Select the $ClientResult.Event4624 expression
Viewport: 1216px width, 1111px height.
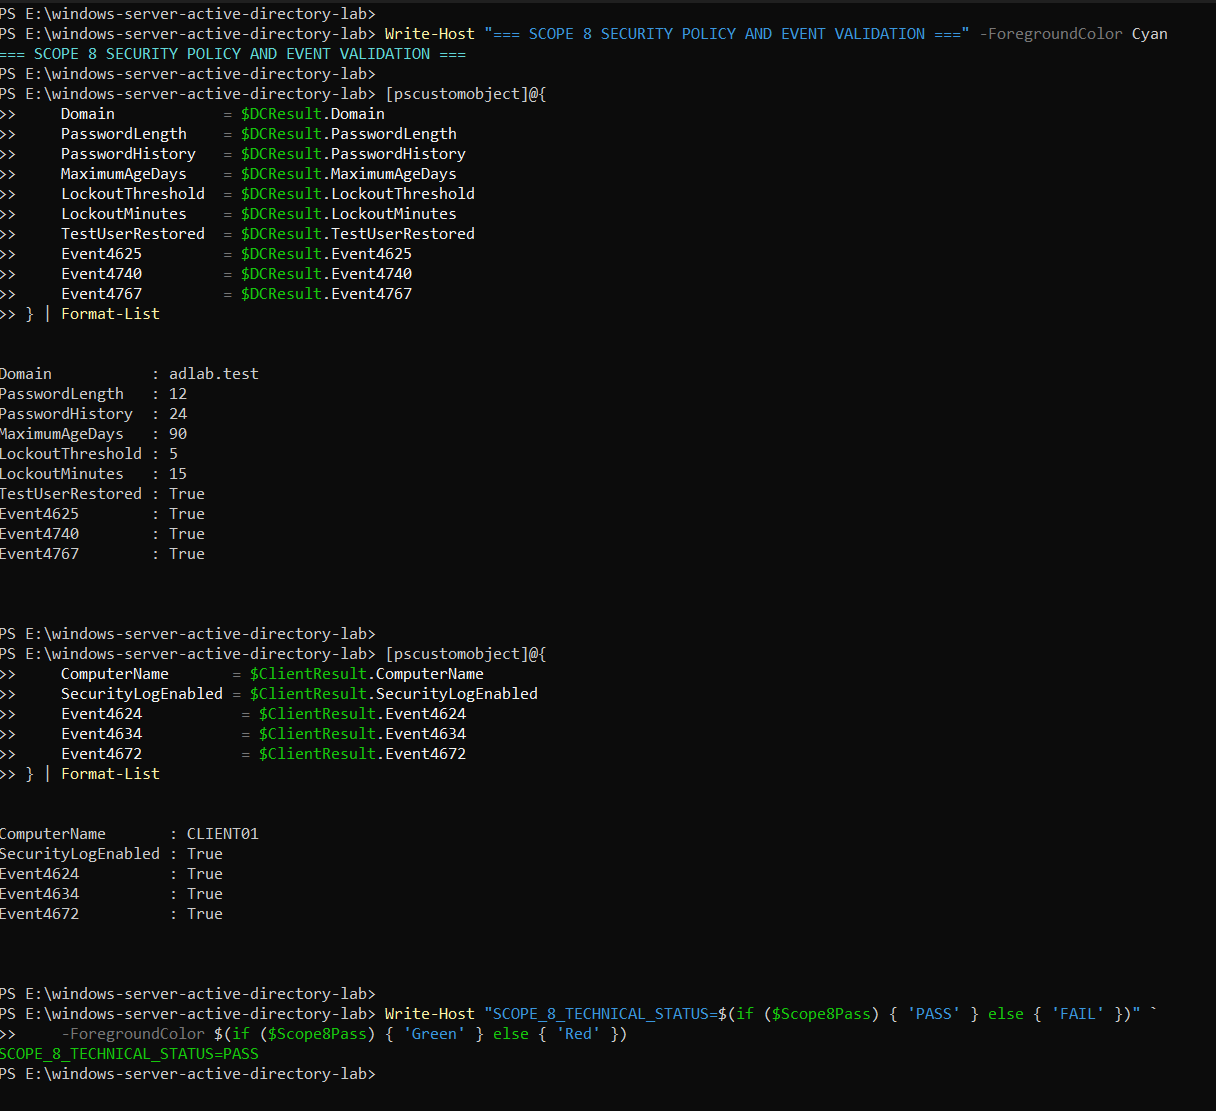[x=362, y=714]
